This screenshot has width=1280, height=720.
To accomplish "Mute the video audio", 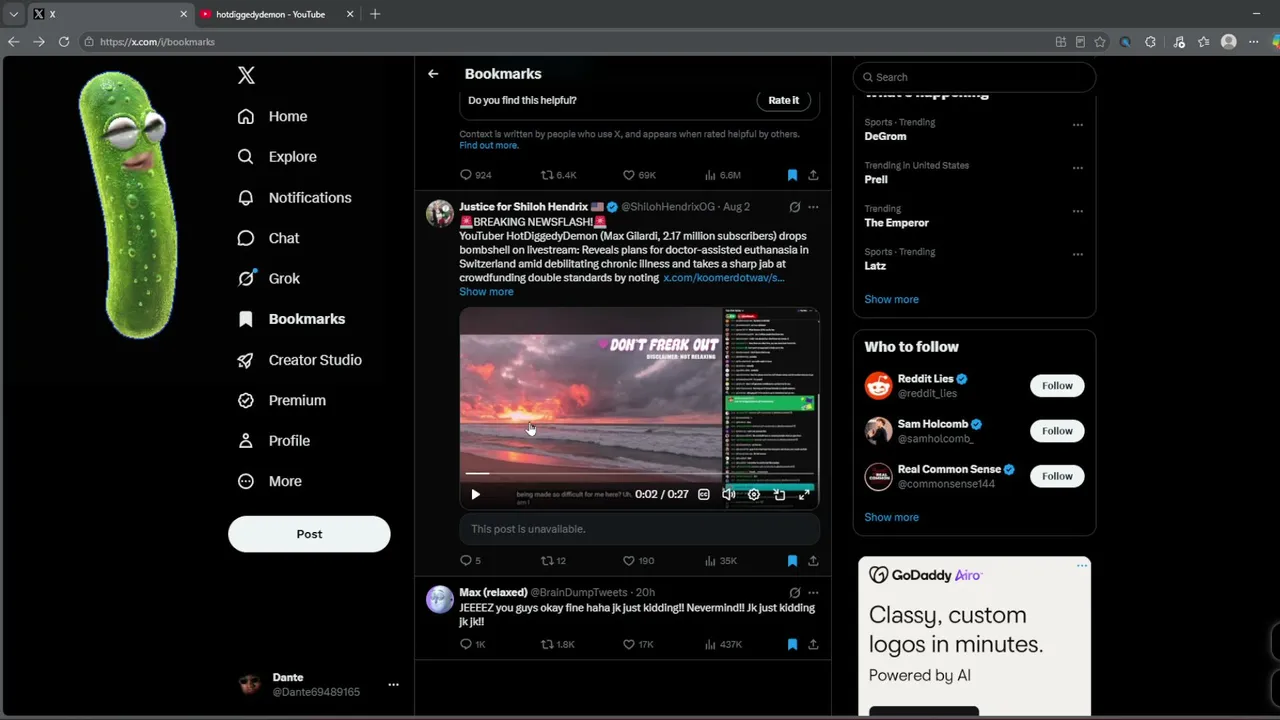I will [729, 494].
